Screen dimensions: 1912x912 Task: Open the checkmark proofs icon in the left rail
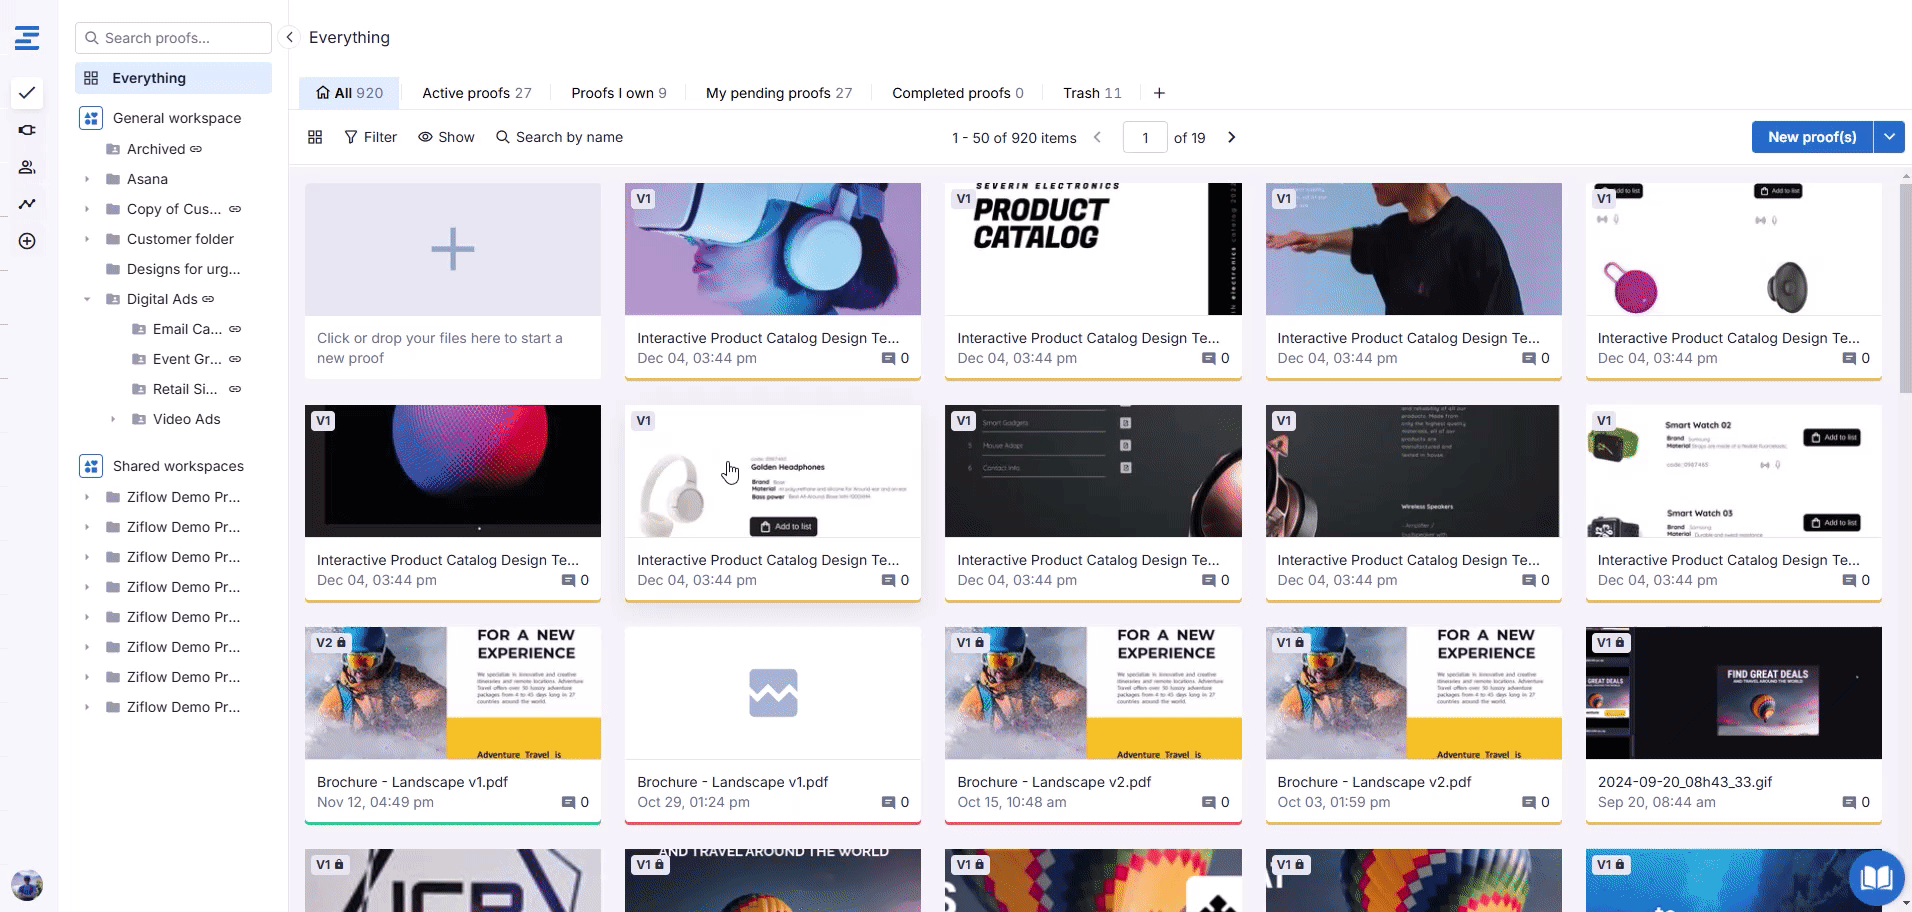click(27, 93)
